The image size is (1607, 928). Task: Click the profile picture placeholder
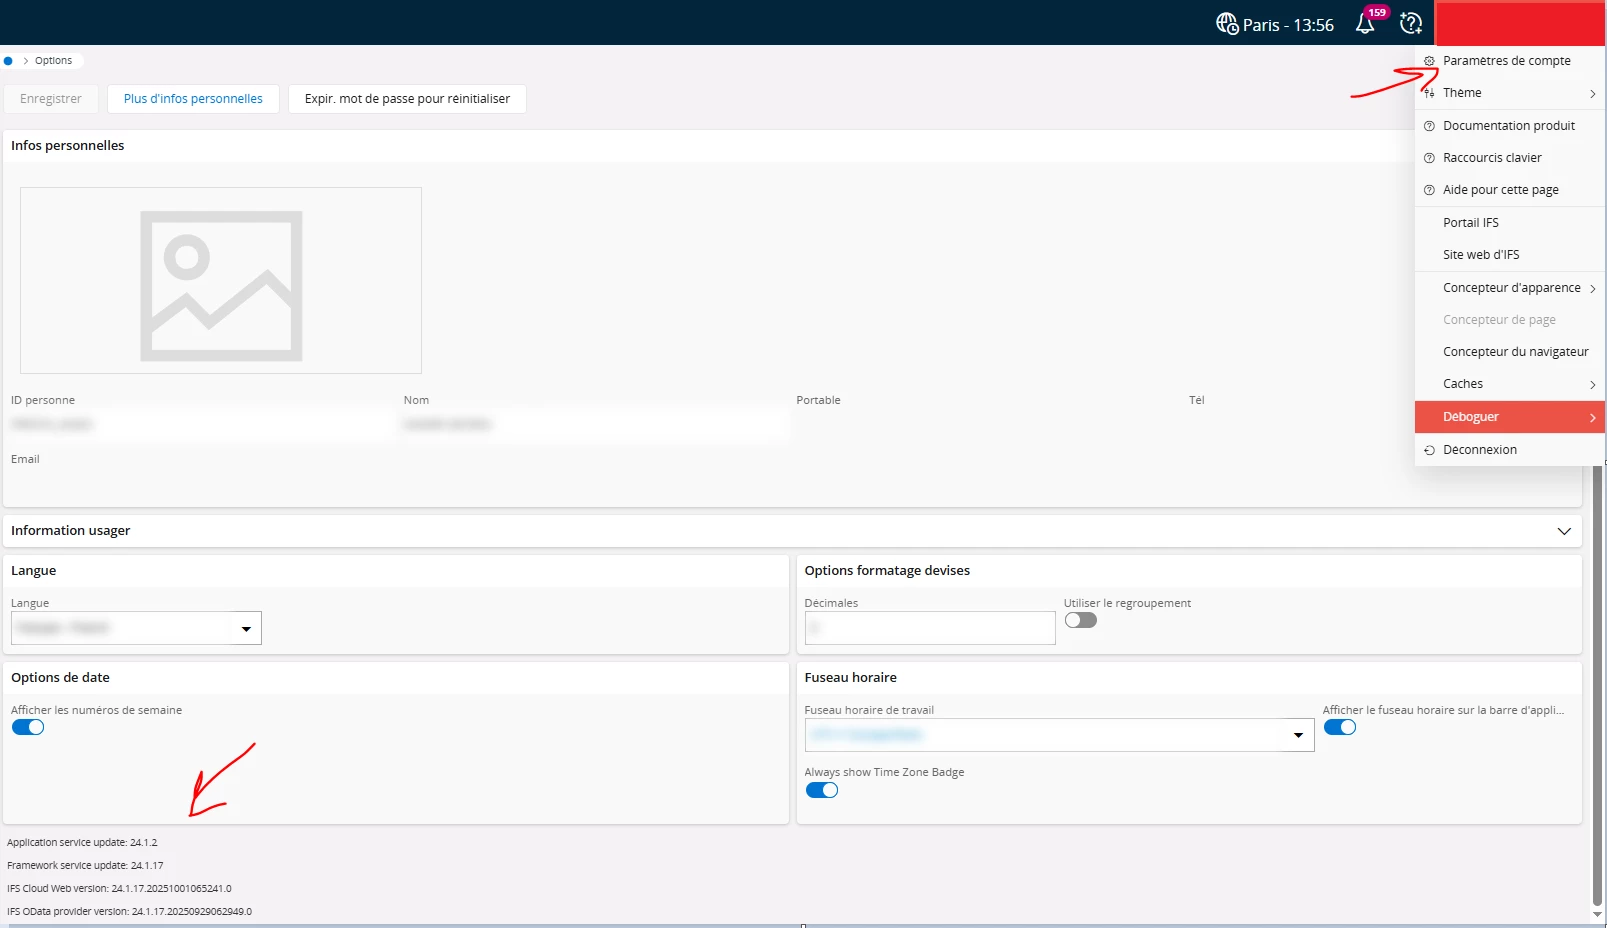[x=221, y=280]
